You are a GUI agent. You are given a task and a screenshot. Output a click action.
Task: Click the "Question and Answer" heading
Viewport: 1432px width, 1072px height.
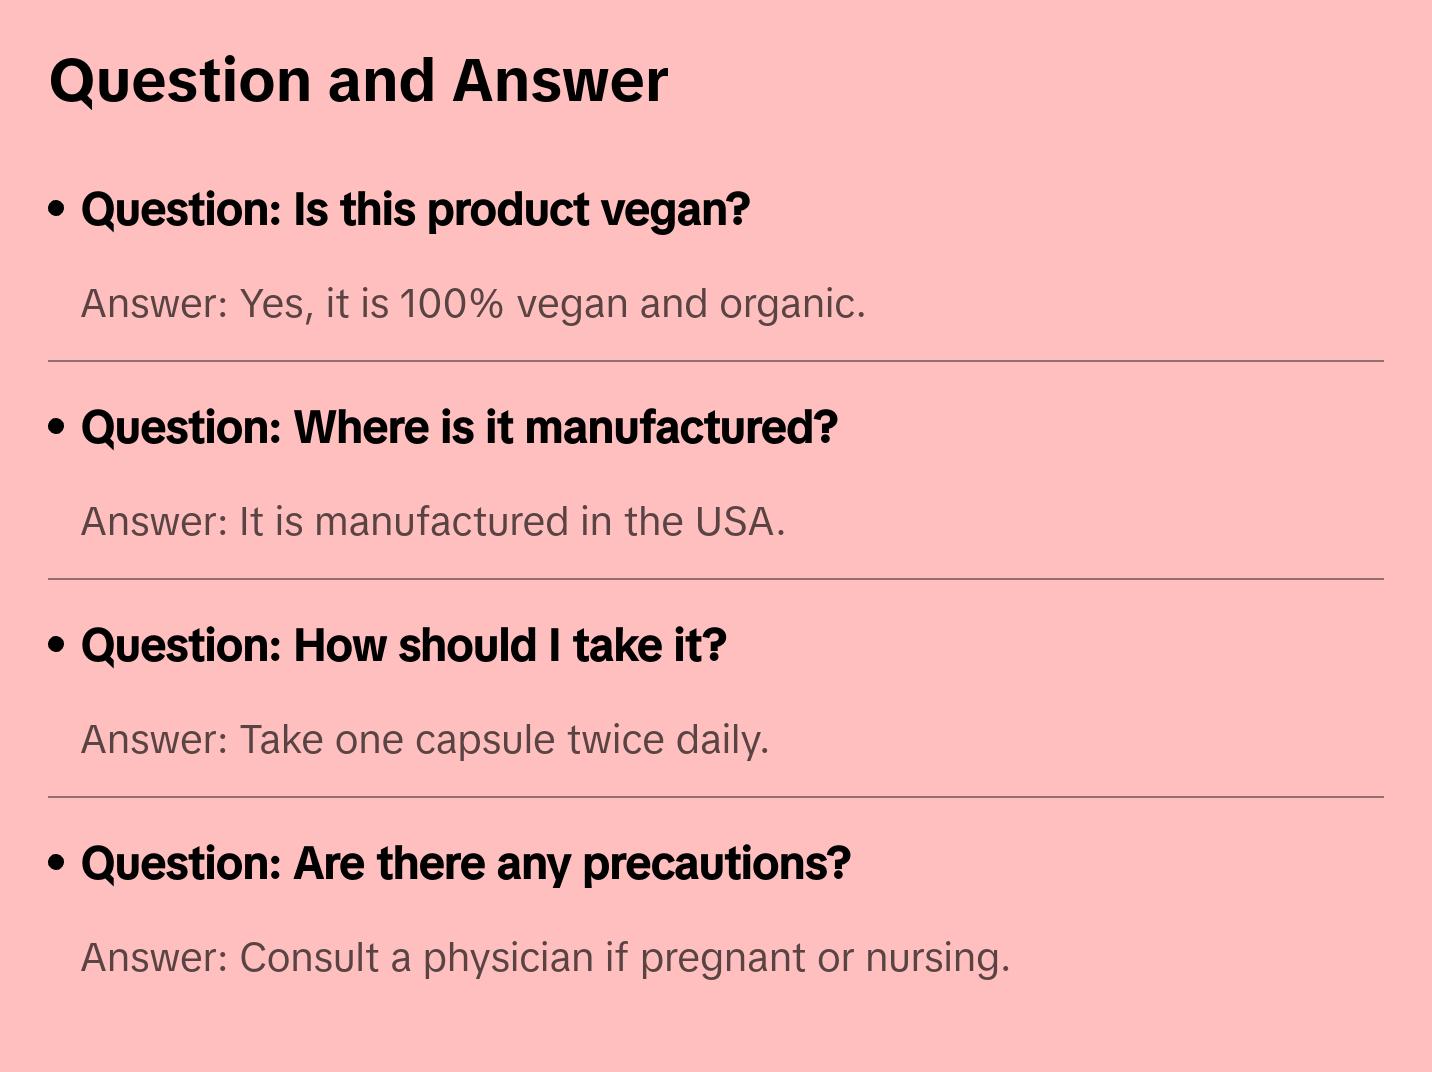point(358,81)
